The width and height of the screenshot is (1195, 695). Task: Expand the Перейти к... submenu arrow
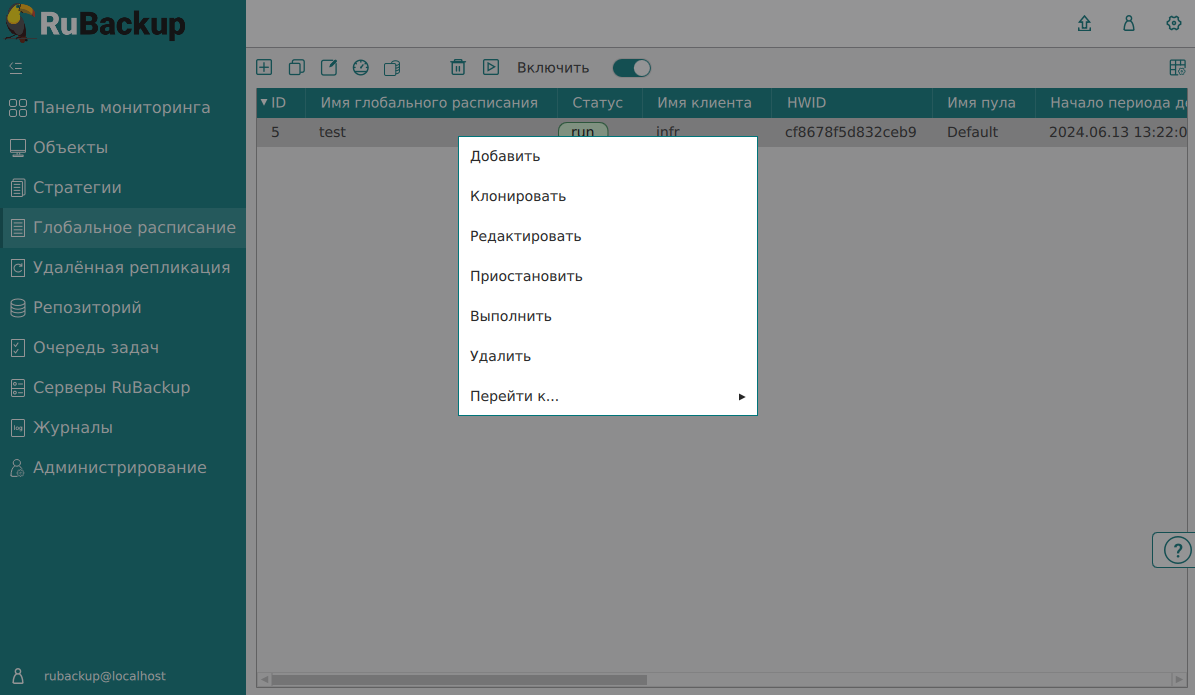click(x=742, y=397)
